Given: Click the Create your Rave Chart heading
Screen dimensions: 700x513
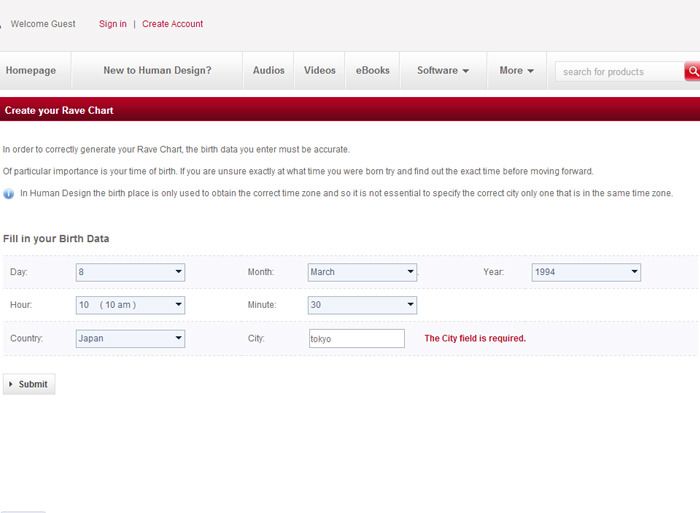Looking at the screenshot, I should click(59, 110).
